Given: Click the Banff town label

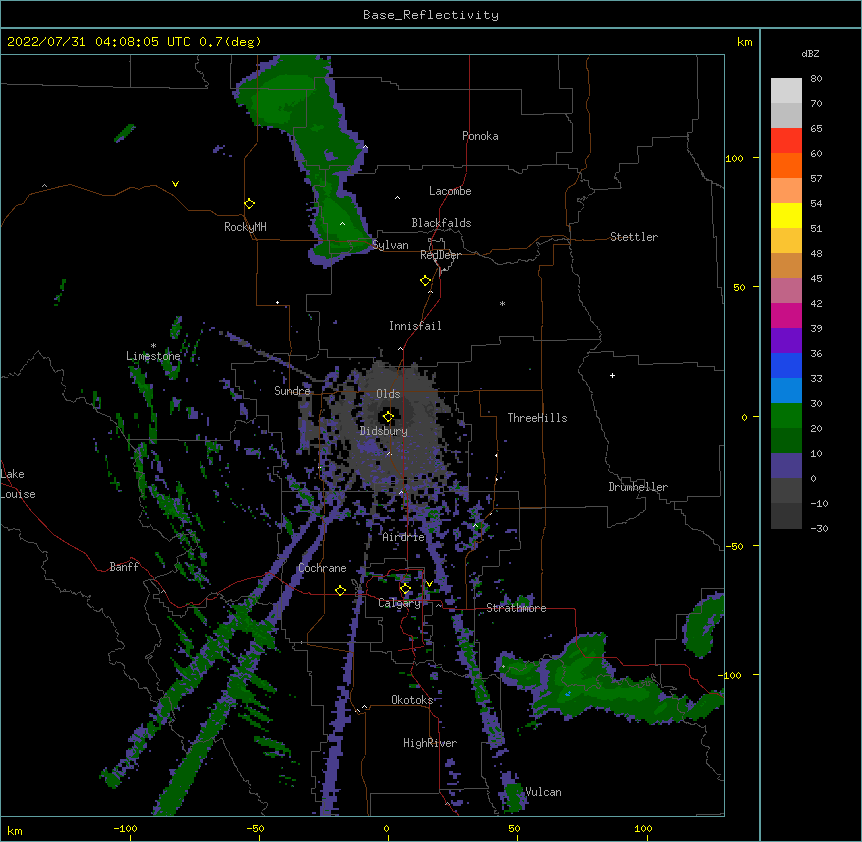Looking at the screenshot, I should coord(124,567).
